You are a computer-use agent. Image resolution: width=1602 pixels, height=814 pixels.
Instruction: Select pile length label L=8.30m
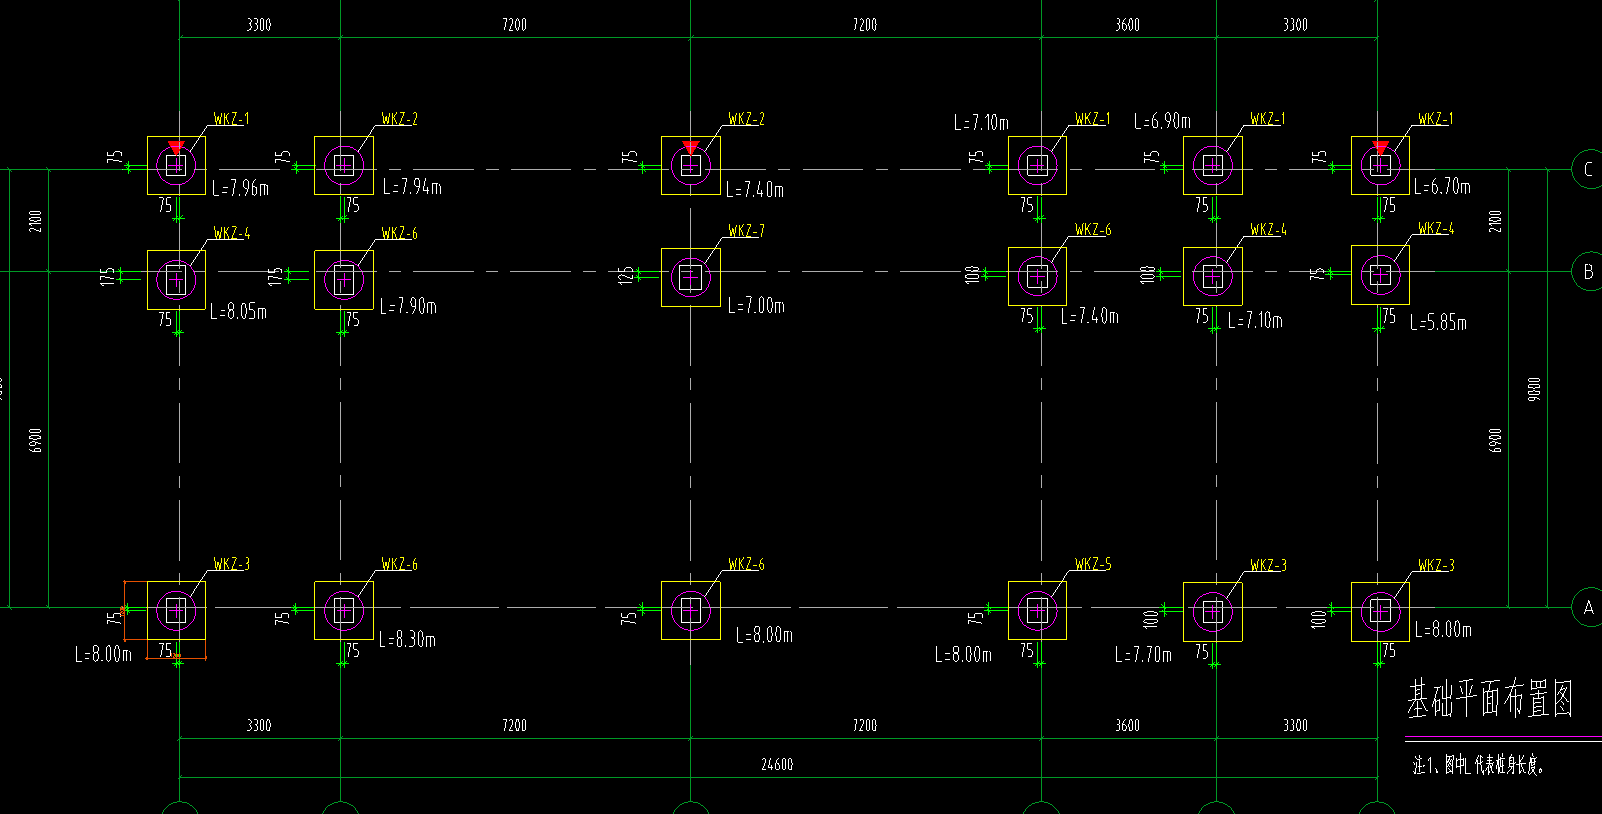coord(407,639)
